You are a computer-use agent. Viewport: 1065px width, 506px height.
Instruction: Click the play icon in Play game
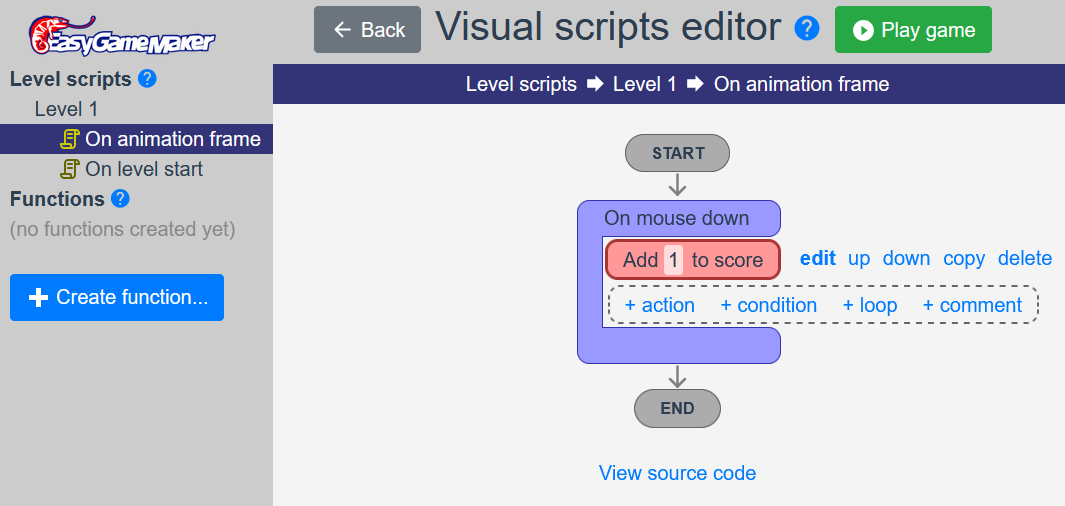pyautogui.click(x=863, y=30)
